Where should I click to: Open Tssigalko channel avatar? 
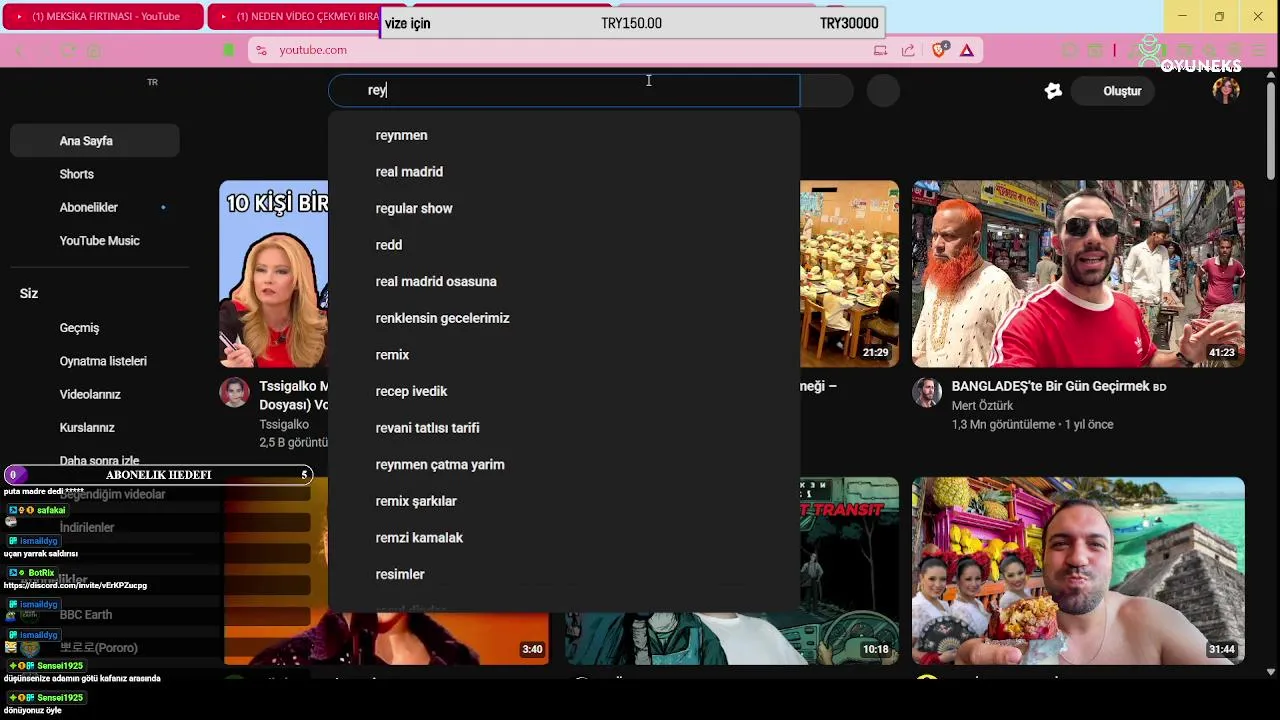(x=235, y=393)
